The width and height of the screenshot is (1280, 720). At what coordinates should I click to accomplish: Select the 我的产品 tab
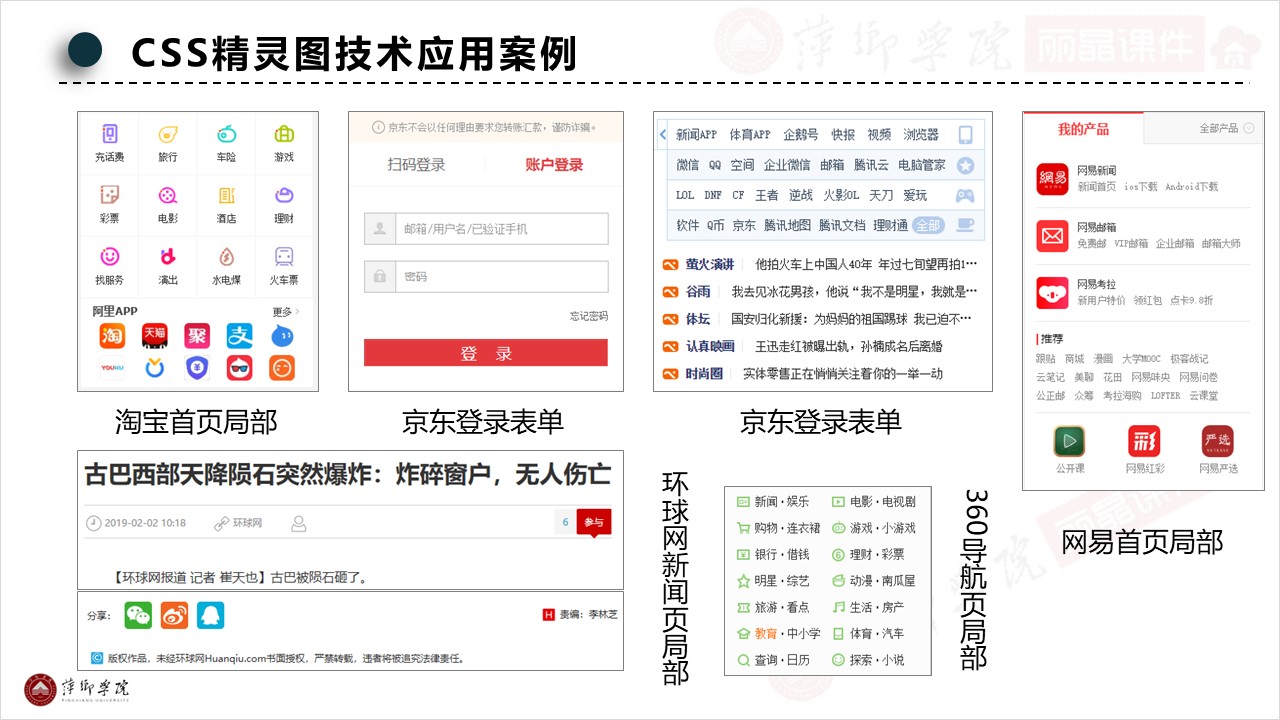pyautogui.click(x=1083, y=129)
